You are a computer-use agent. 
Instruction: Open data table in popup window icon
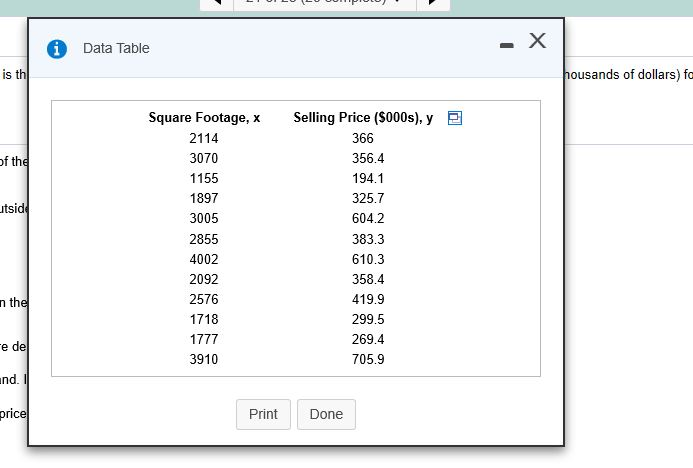455,118
